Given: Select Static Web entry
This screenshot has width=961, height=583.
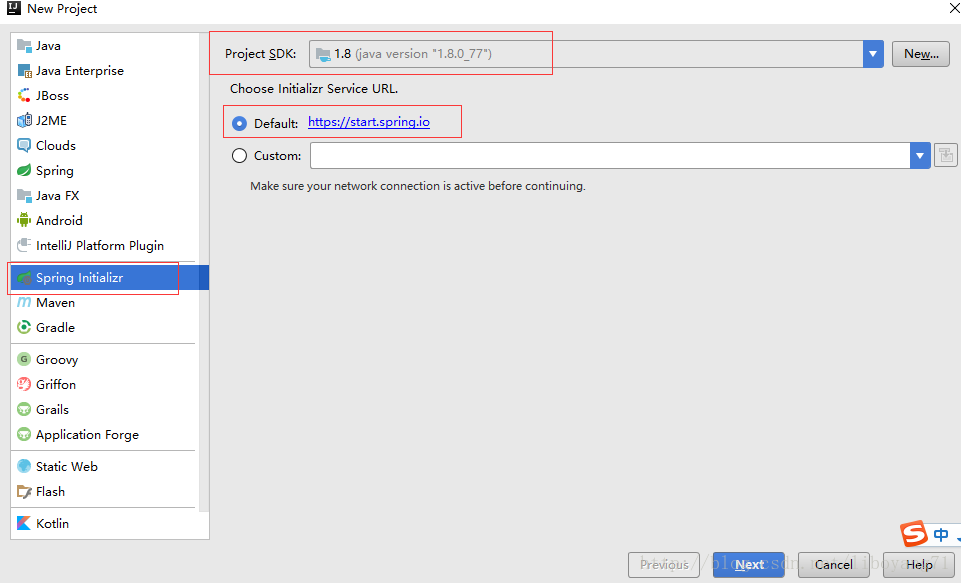Looking at the screenshot, I should pos(105,467).
